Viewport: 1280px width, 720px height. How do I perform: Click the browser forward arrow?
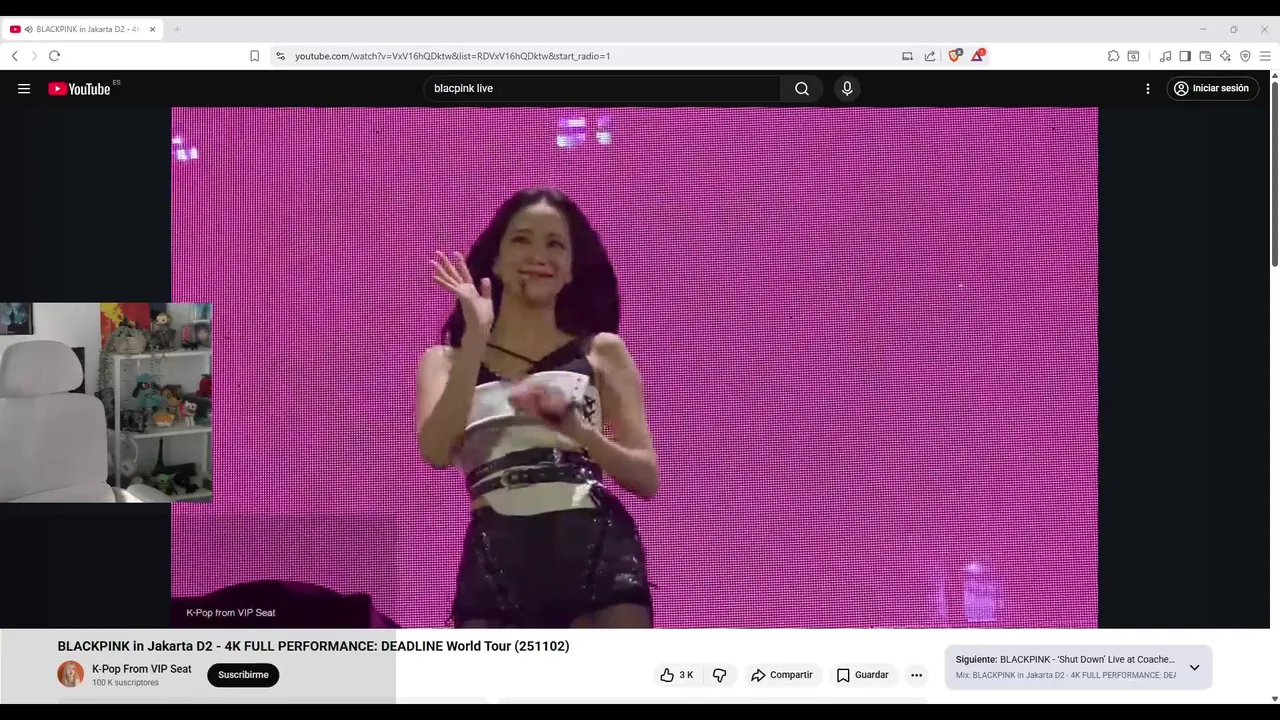(34, 56)
